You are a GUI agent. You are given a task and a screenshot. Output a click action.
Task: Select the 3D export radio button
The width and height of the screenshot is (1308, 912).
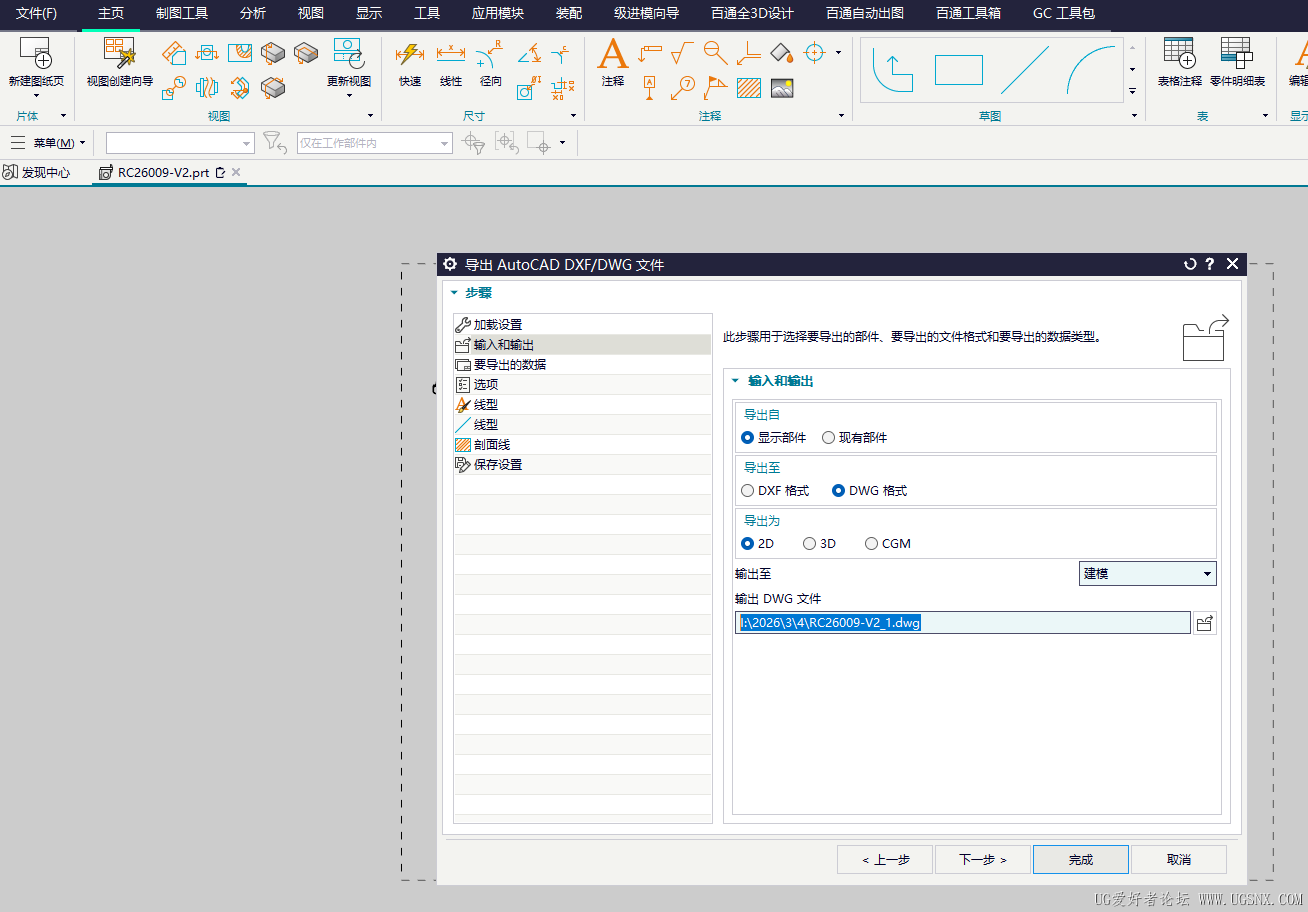[809, 544]
